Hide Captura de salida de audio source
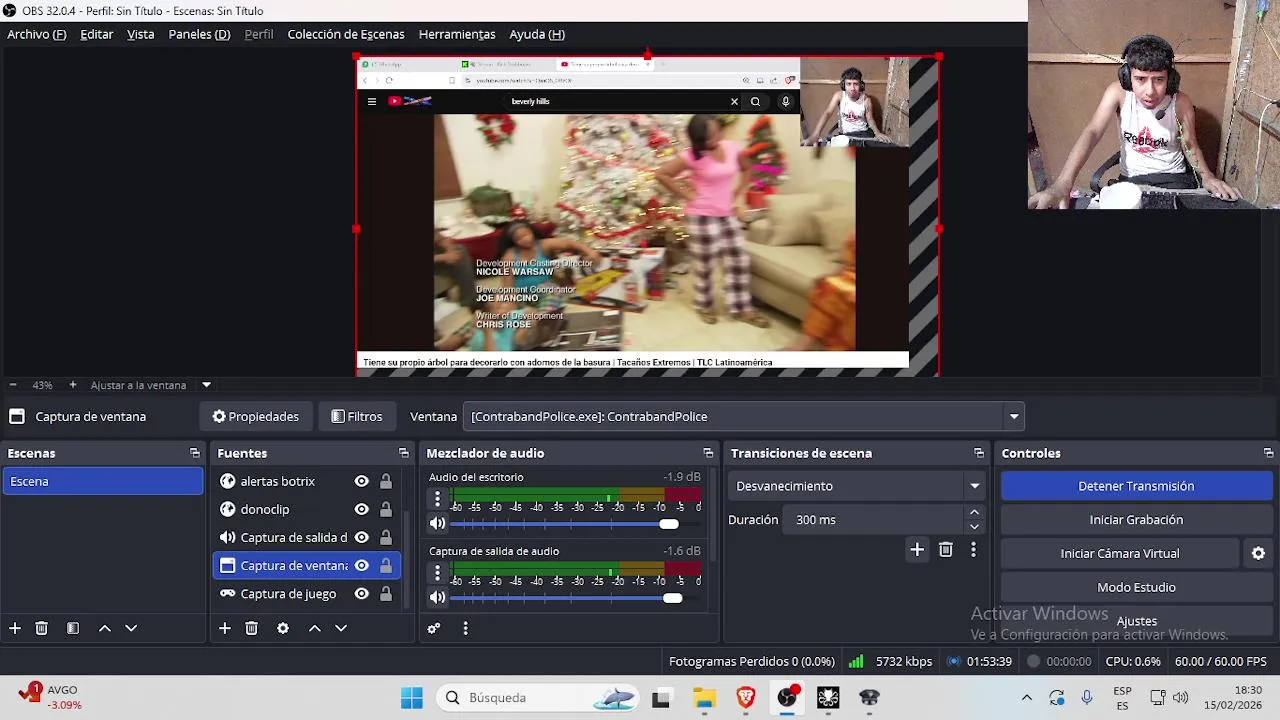 click(x=362, y=537)
